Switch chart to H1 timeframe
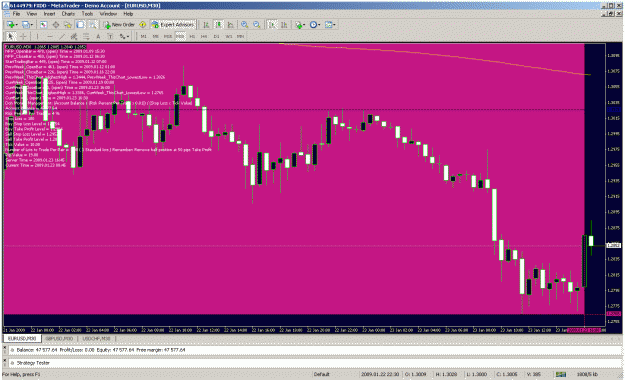This screenshot has height=380, width=625. 192,36
